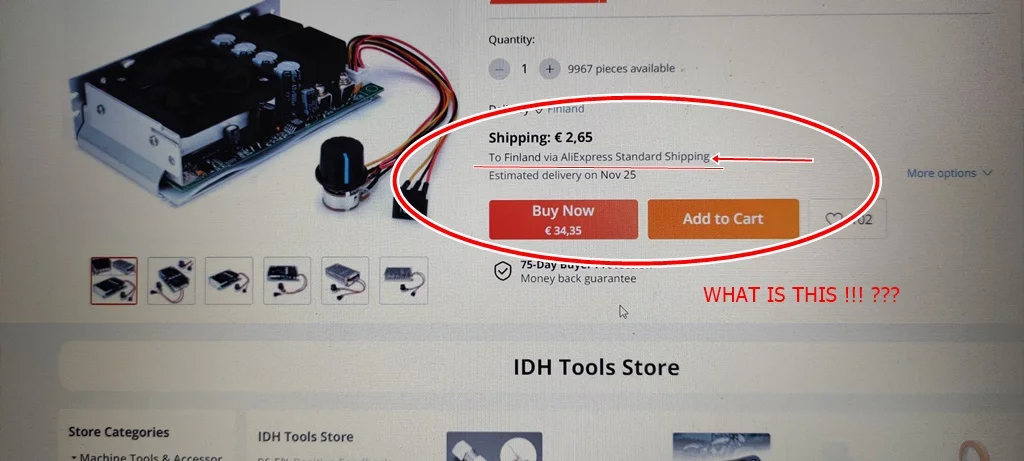The height and width of the screenshot is (461, 1024).
Task: Select the fifth product thumbnail
Action: (x=345, y=281)
